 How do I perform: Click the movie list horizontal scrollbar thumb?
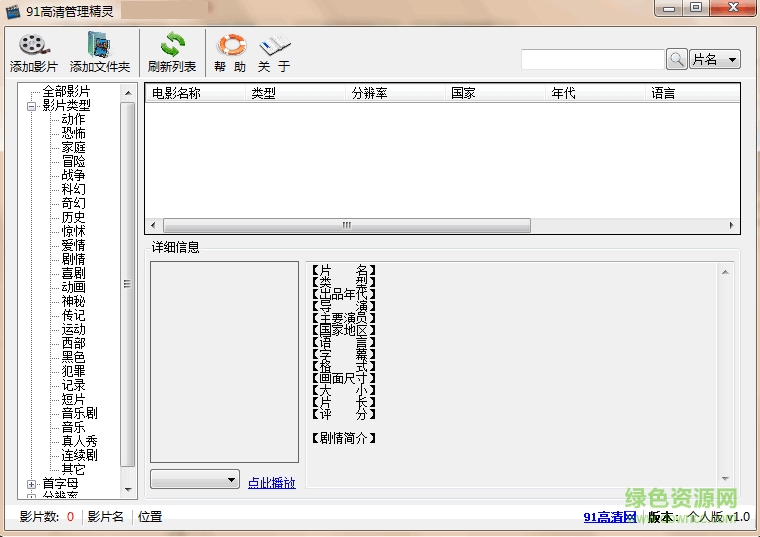[x=347, y=225]
